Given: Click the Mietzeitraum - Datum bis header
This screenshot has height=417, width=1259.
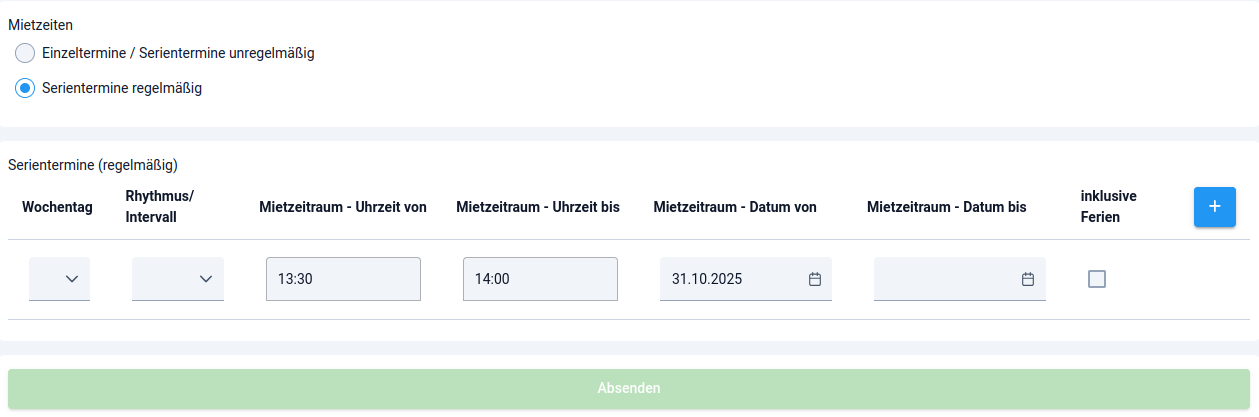Looking at the screenshot, I should [947, 207].
